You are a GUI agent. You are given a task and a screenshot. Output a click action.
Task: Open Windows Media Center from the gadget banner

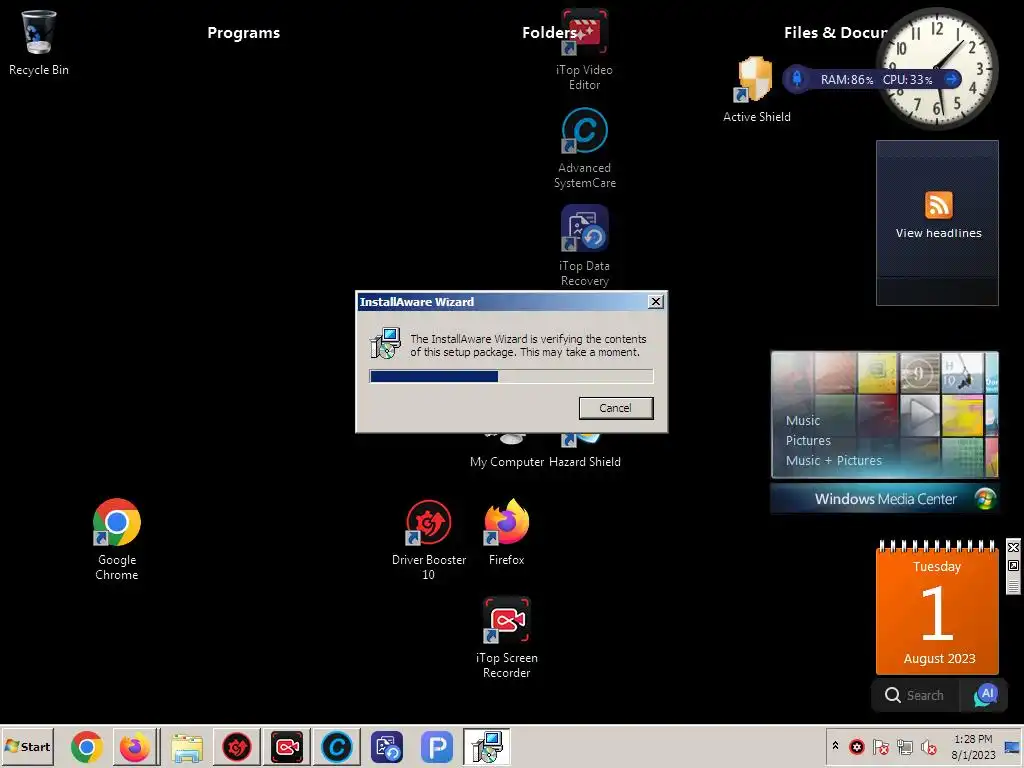885,499
